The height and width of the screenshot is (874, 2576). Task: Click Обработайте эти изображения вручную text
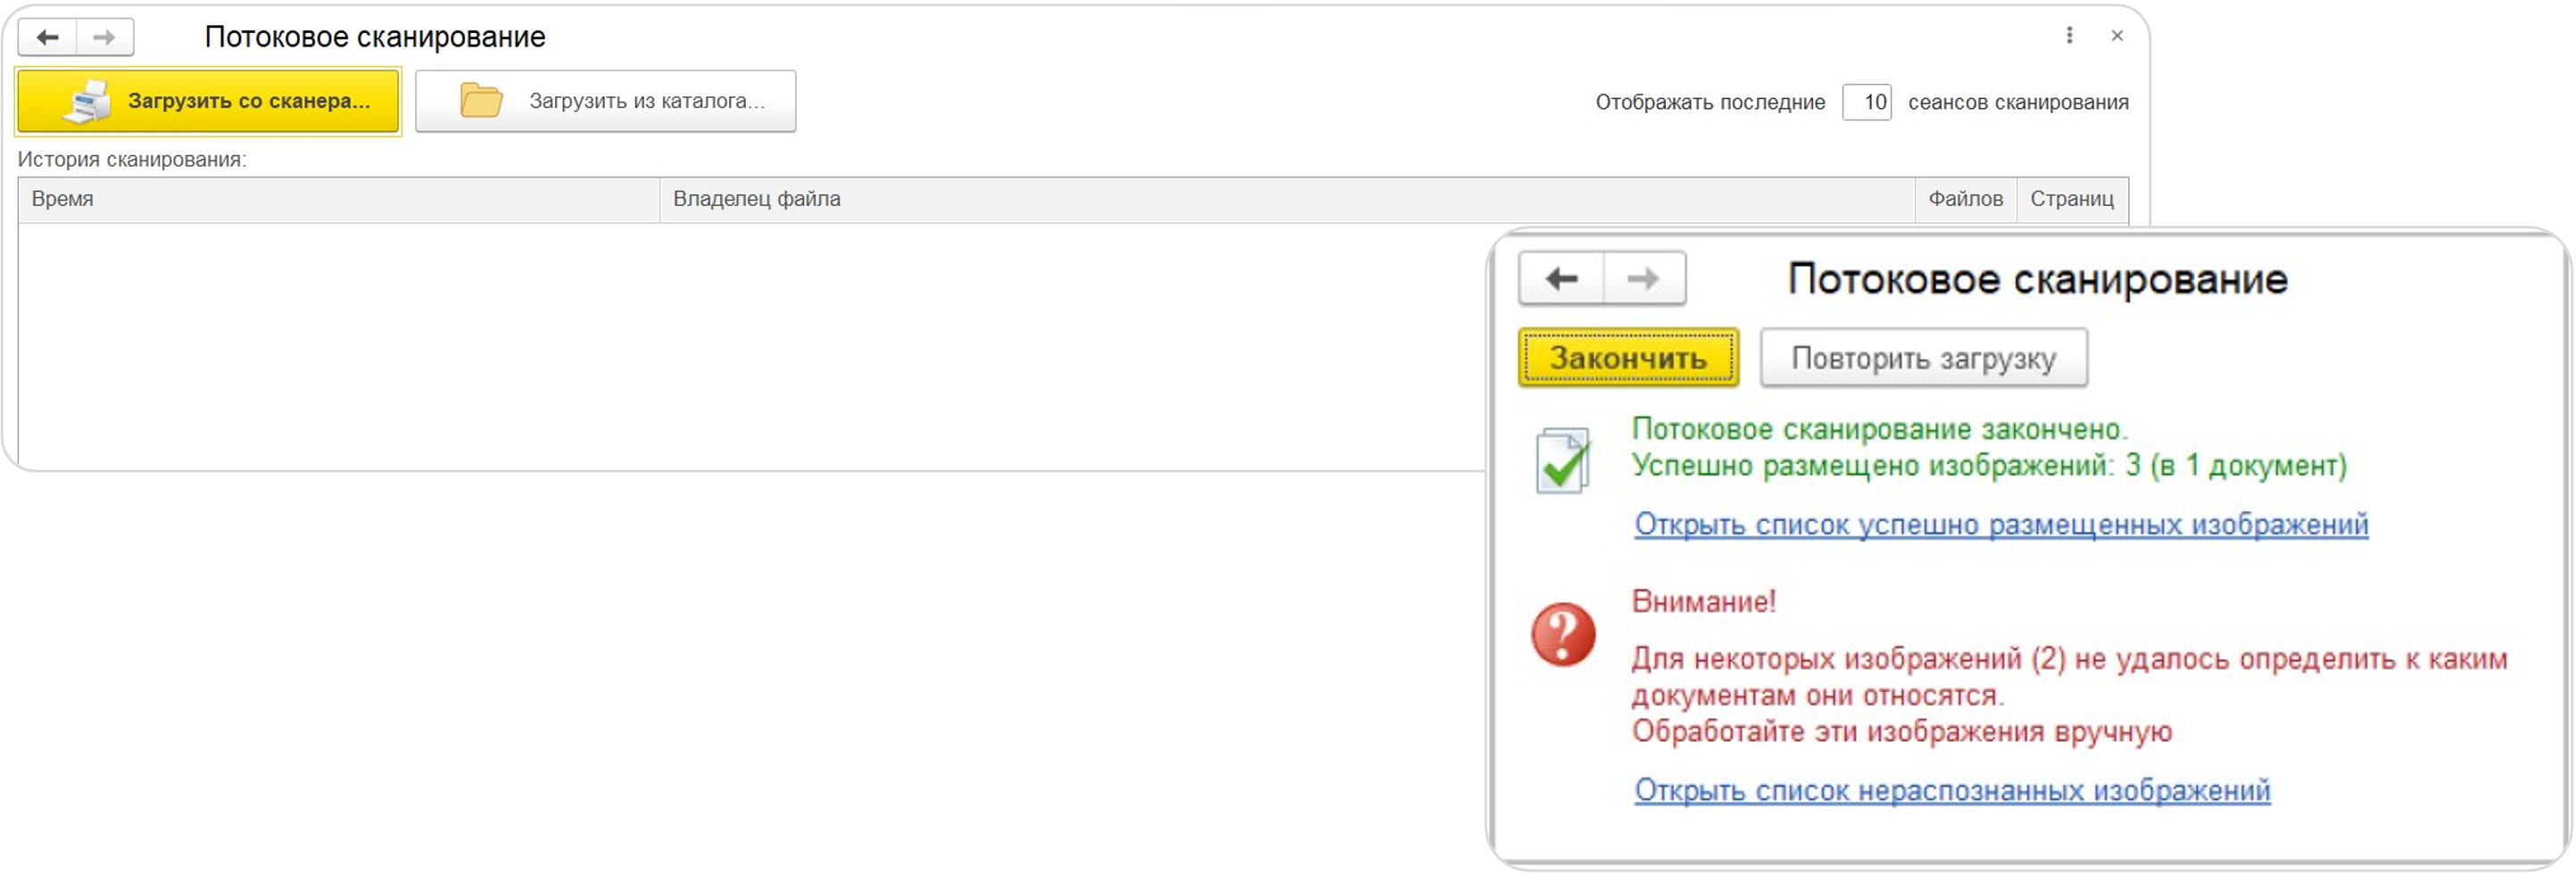pos(1902,731)
